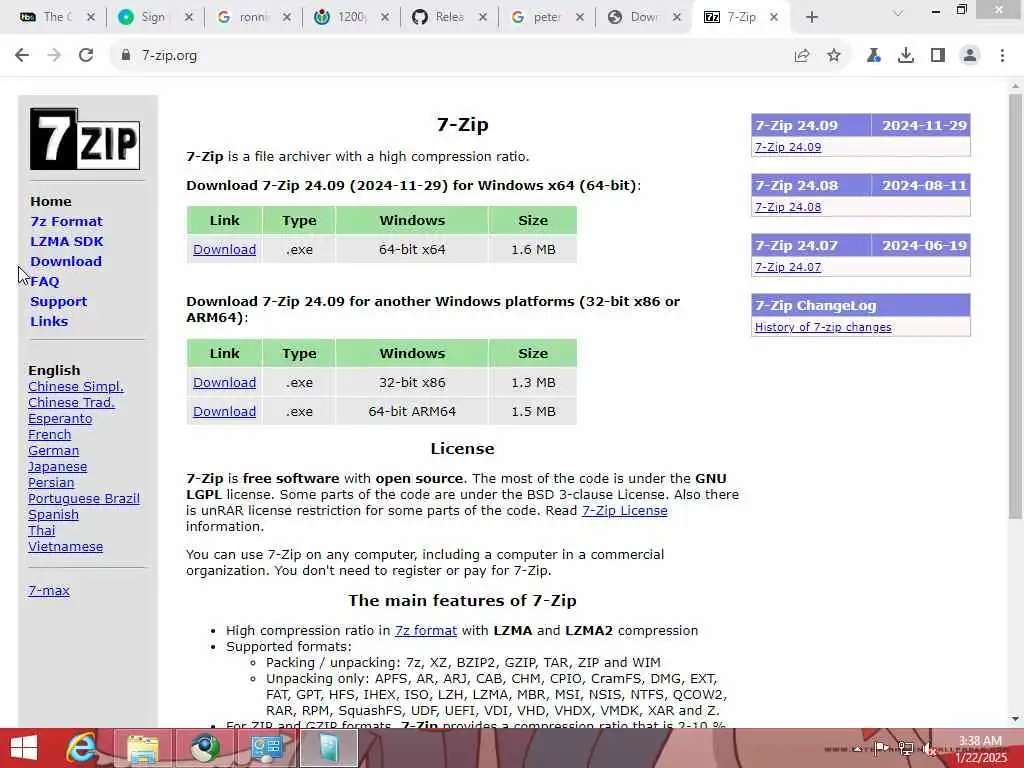The height and width of the screenshot is (768, 1024).
Task: Download the 64-bit ARM64 .exe
Action: [x=224, y=411]
